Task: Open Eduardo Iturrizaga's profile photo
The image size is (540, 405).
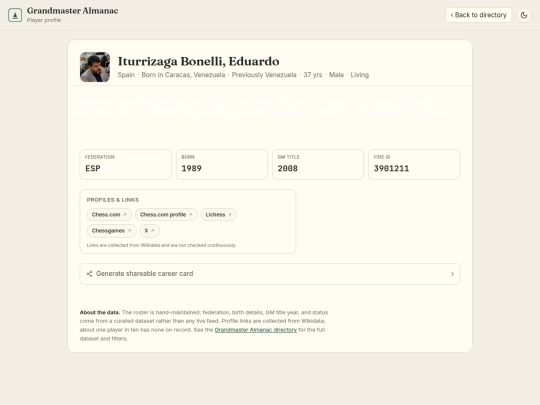Action: click(95, 67)
